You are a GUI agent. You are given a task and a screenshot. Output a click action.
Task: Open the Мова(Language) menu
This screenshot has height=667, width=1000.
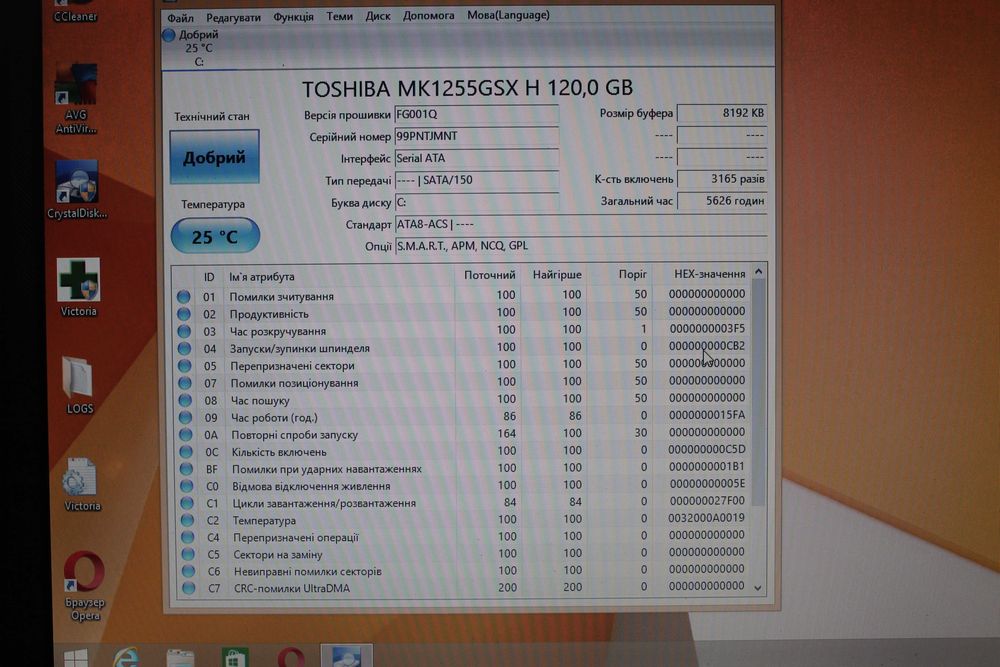point(508,15)
